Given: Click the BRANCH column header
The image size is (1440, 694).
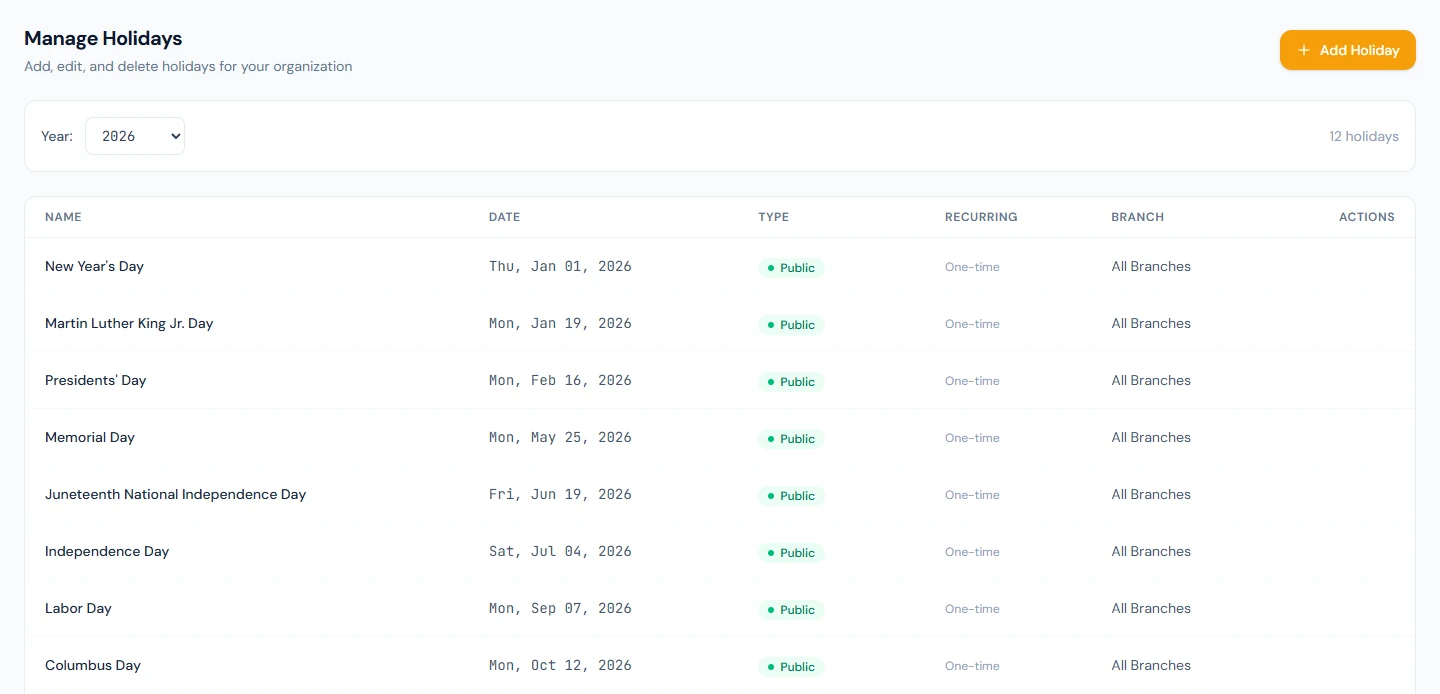Looking at the screenshot, I should (1137, 217).
